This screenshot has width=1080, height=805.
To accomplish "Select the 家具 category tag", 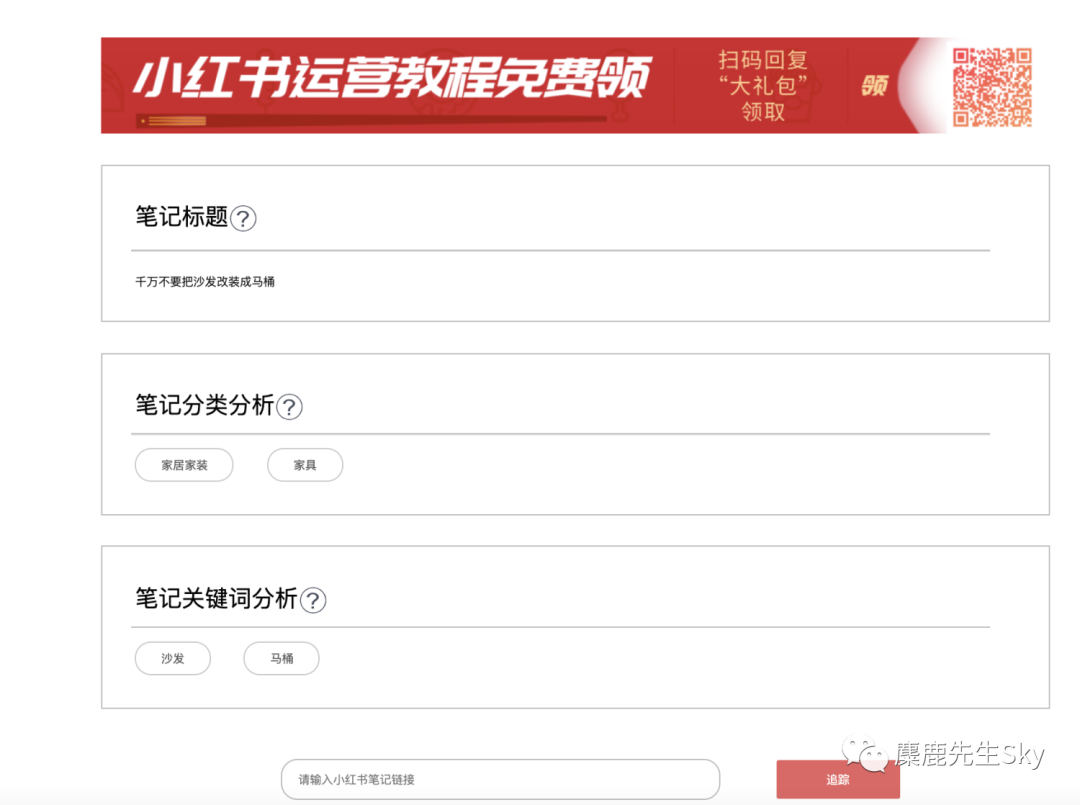I will coord(305,465).
